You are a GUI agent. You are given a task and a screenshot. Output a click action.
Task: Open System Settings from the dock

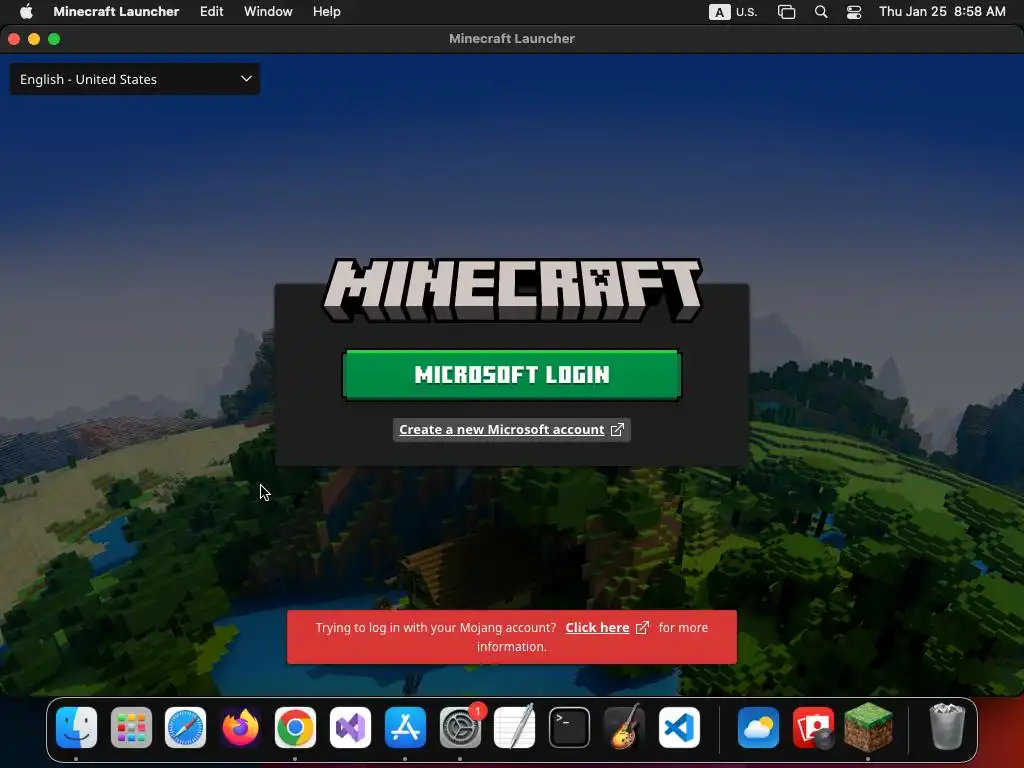click(460, 727)
